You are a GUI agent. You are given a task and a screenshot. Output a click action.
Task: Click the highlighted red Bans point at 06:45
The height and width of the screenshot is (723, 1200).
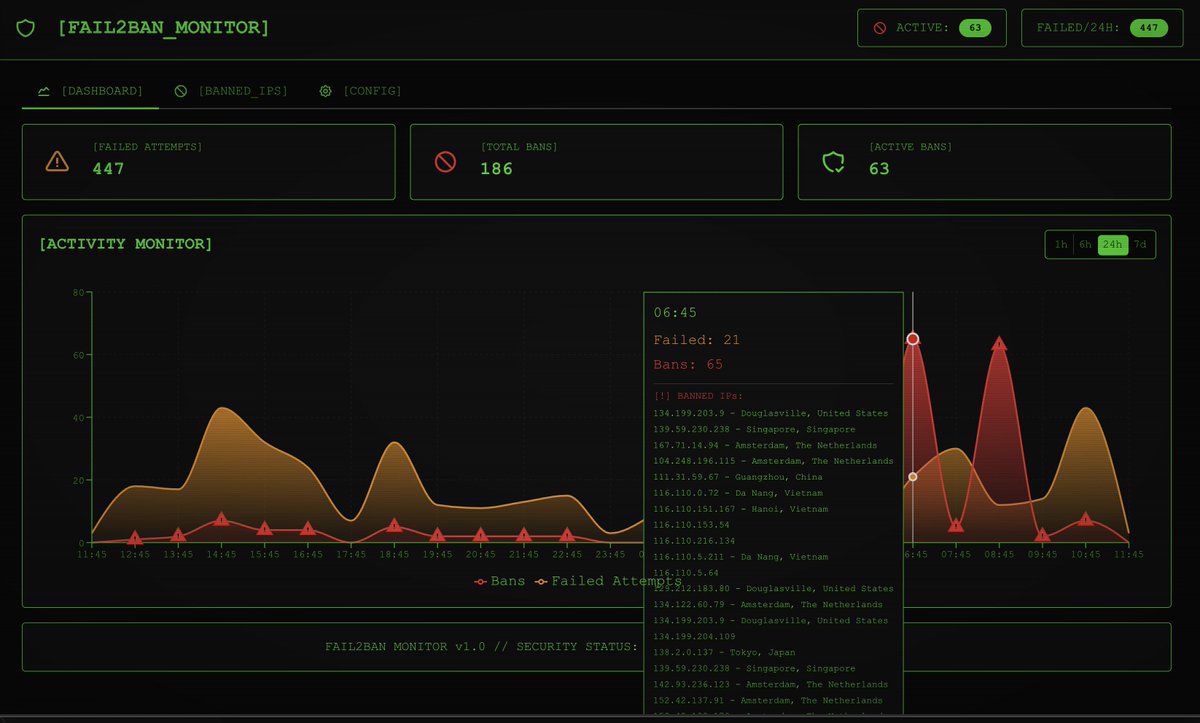[x=913, y=339]
